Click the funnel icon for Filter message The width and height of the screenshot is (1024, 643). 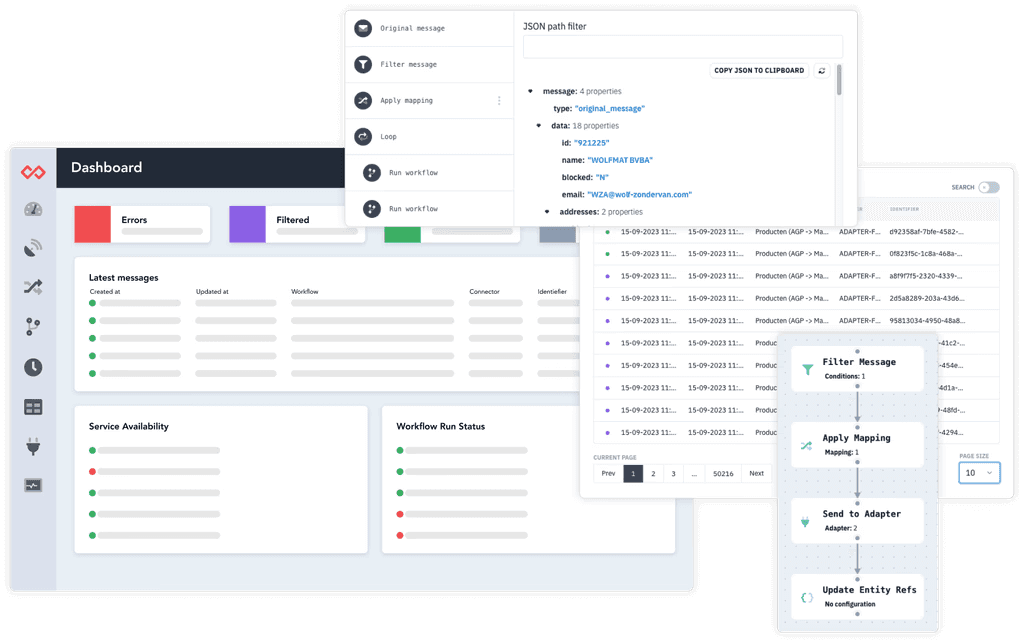363,64
